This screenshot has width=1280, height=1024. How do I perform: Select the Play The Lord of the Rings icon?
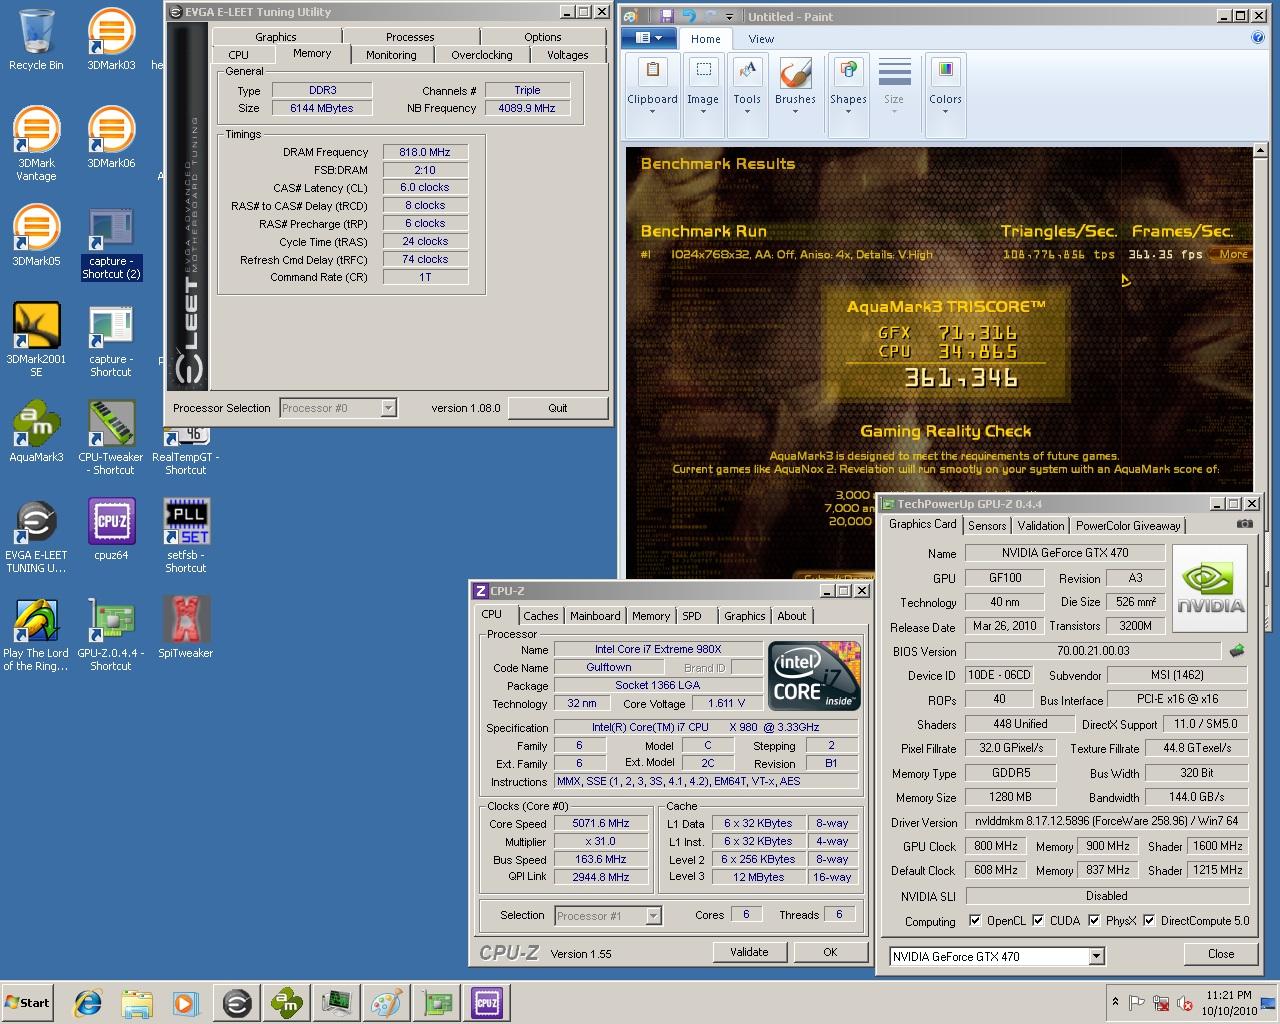coord(36,634)
